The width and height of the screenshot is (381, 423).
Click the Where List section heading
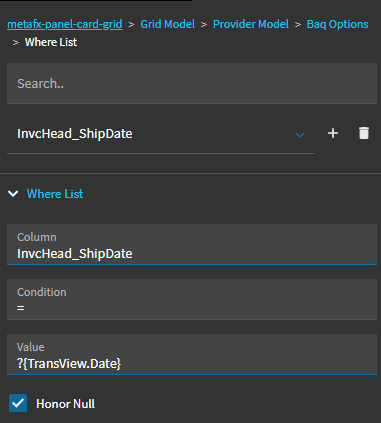(55, 194)
